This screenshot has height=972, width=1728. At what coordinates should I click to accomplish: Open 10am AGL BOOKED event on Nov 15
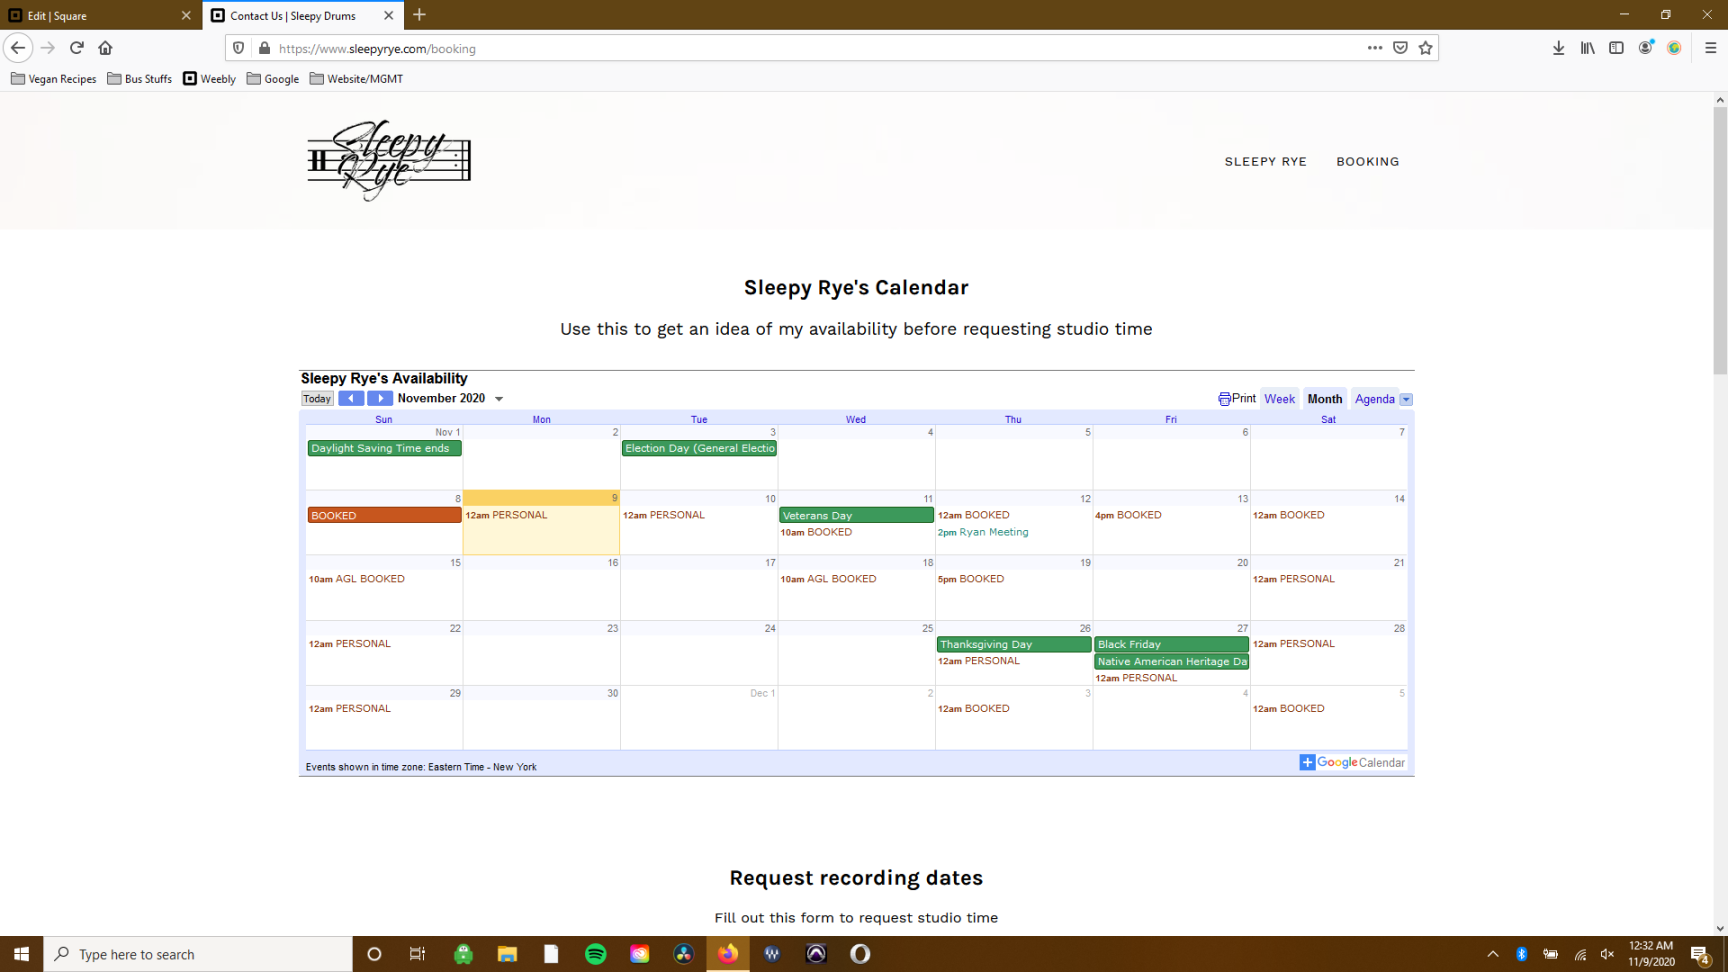point(357,579)
